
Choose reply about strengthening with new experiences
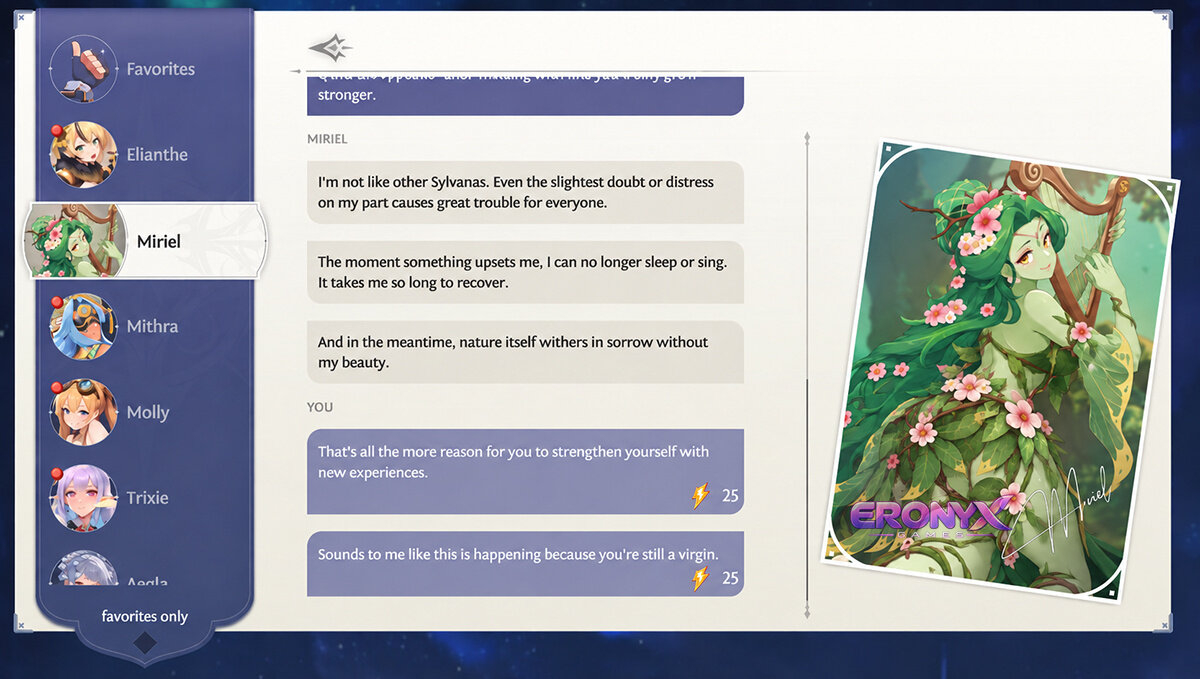pyautogui.click(x=525, y=472)
